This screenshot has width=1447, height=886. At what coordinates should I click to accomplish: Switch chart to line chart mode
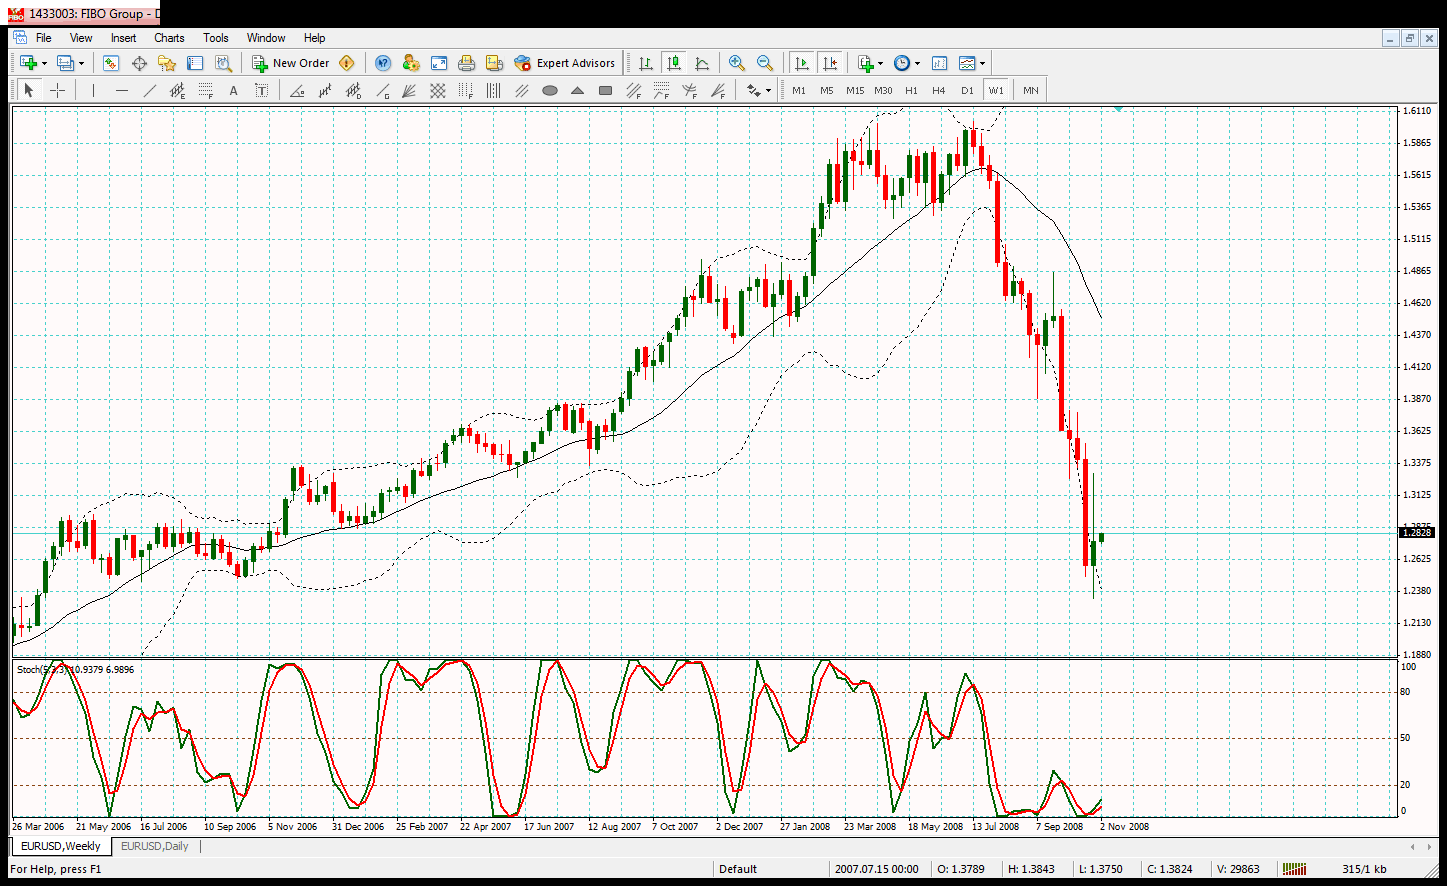(702, 63)
